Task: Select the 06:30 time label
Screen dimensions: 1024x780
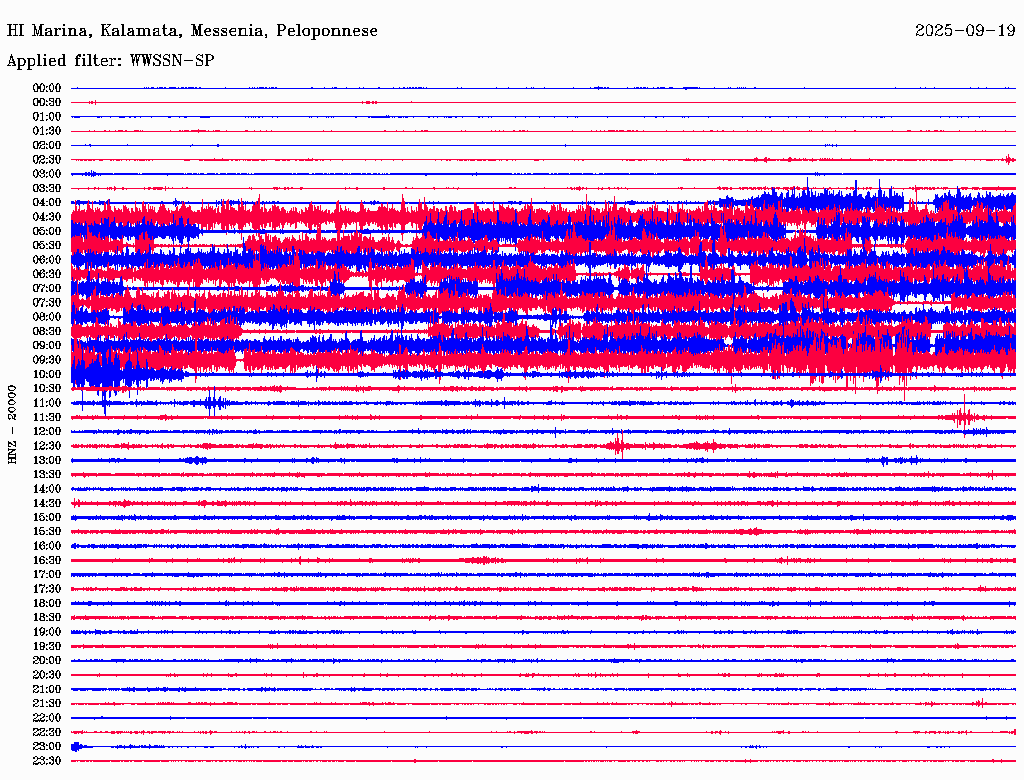Action: point(47,274)
